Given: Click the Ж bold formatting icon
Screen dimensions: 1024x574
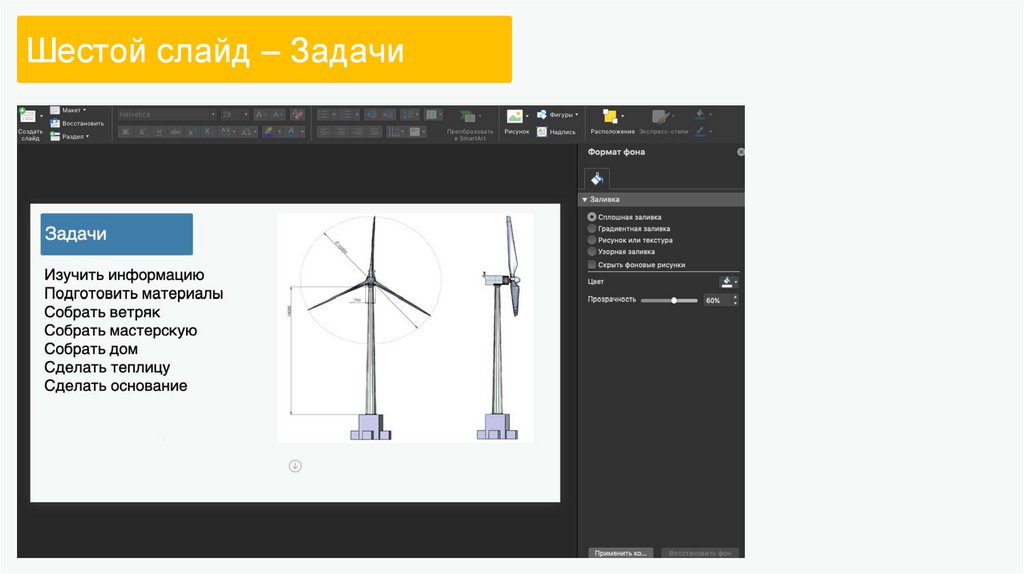Looking at the screenshot, I should tap(125, 131).
